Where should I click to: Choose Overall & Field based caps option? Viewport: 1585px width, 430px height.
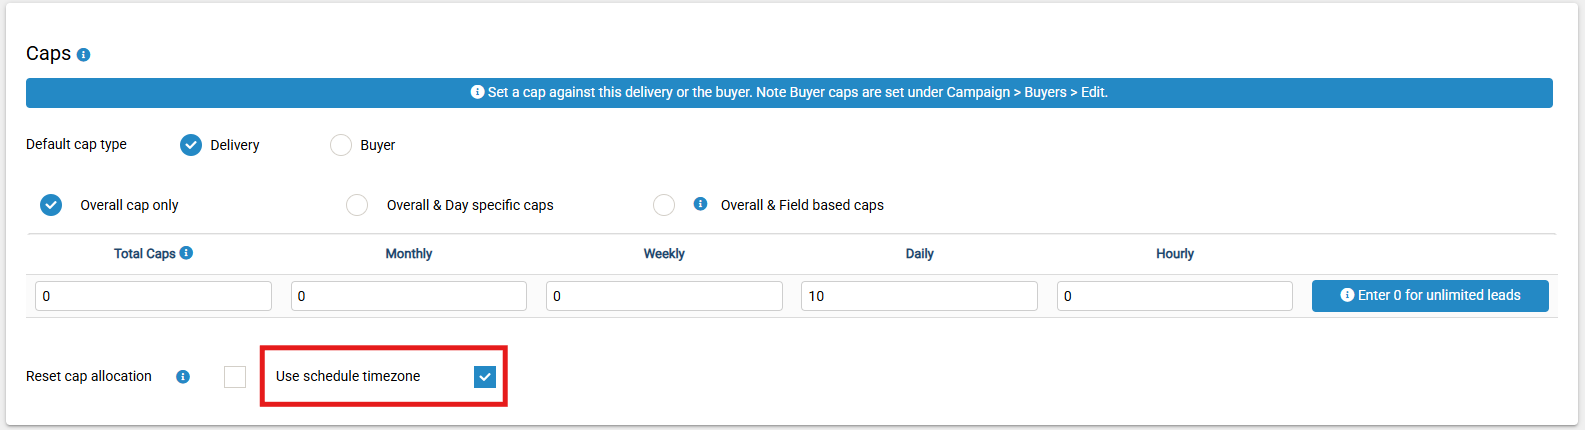click(664, 205)
